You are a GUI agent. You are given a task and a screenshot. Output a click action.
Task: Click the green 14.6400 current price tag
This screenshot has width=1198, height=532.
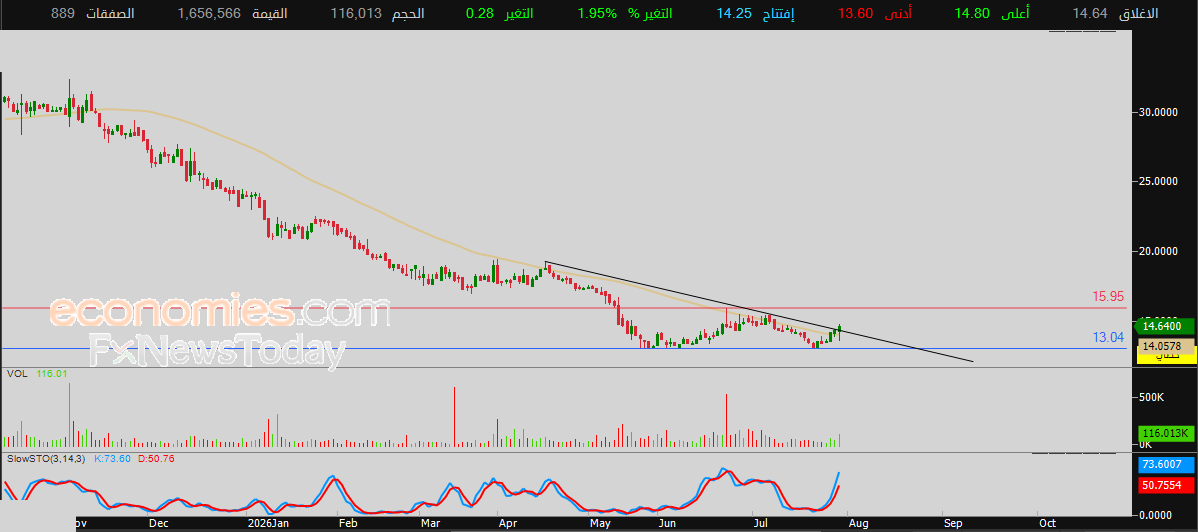tap(1164, 326)
